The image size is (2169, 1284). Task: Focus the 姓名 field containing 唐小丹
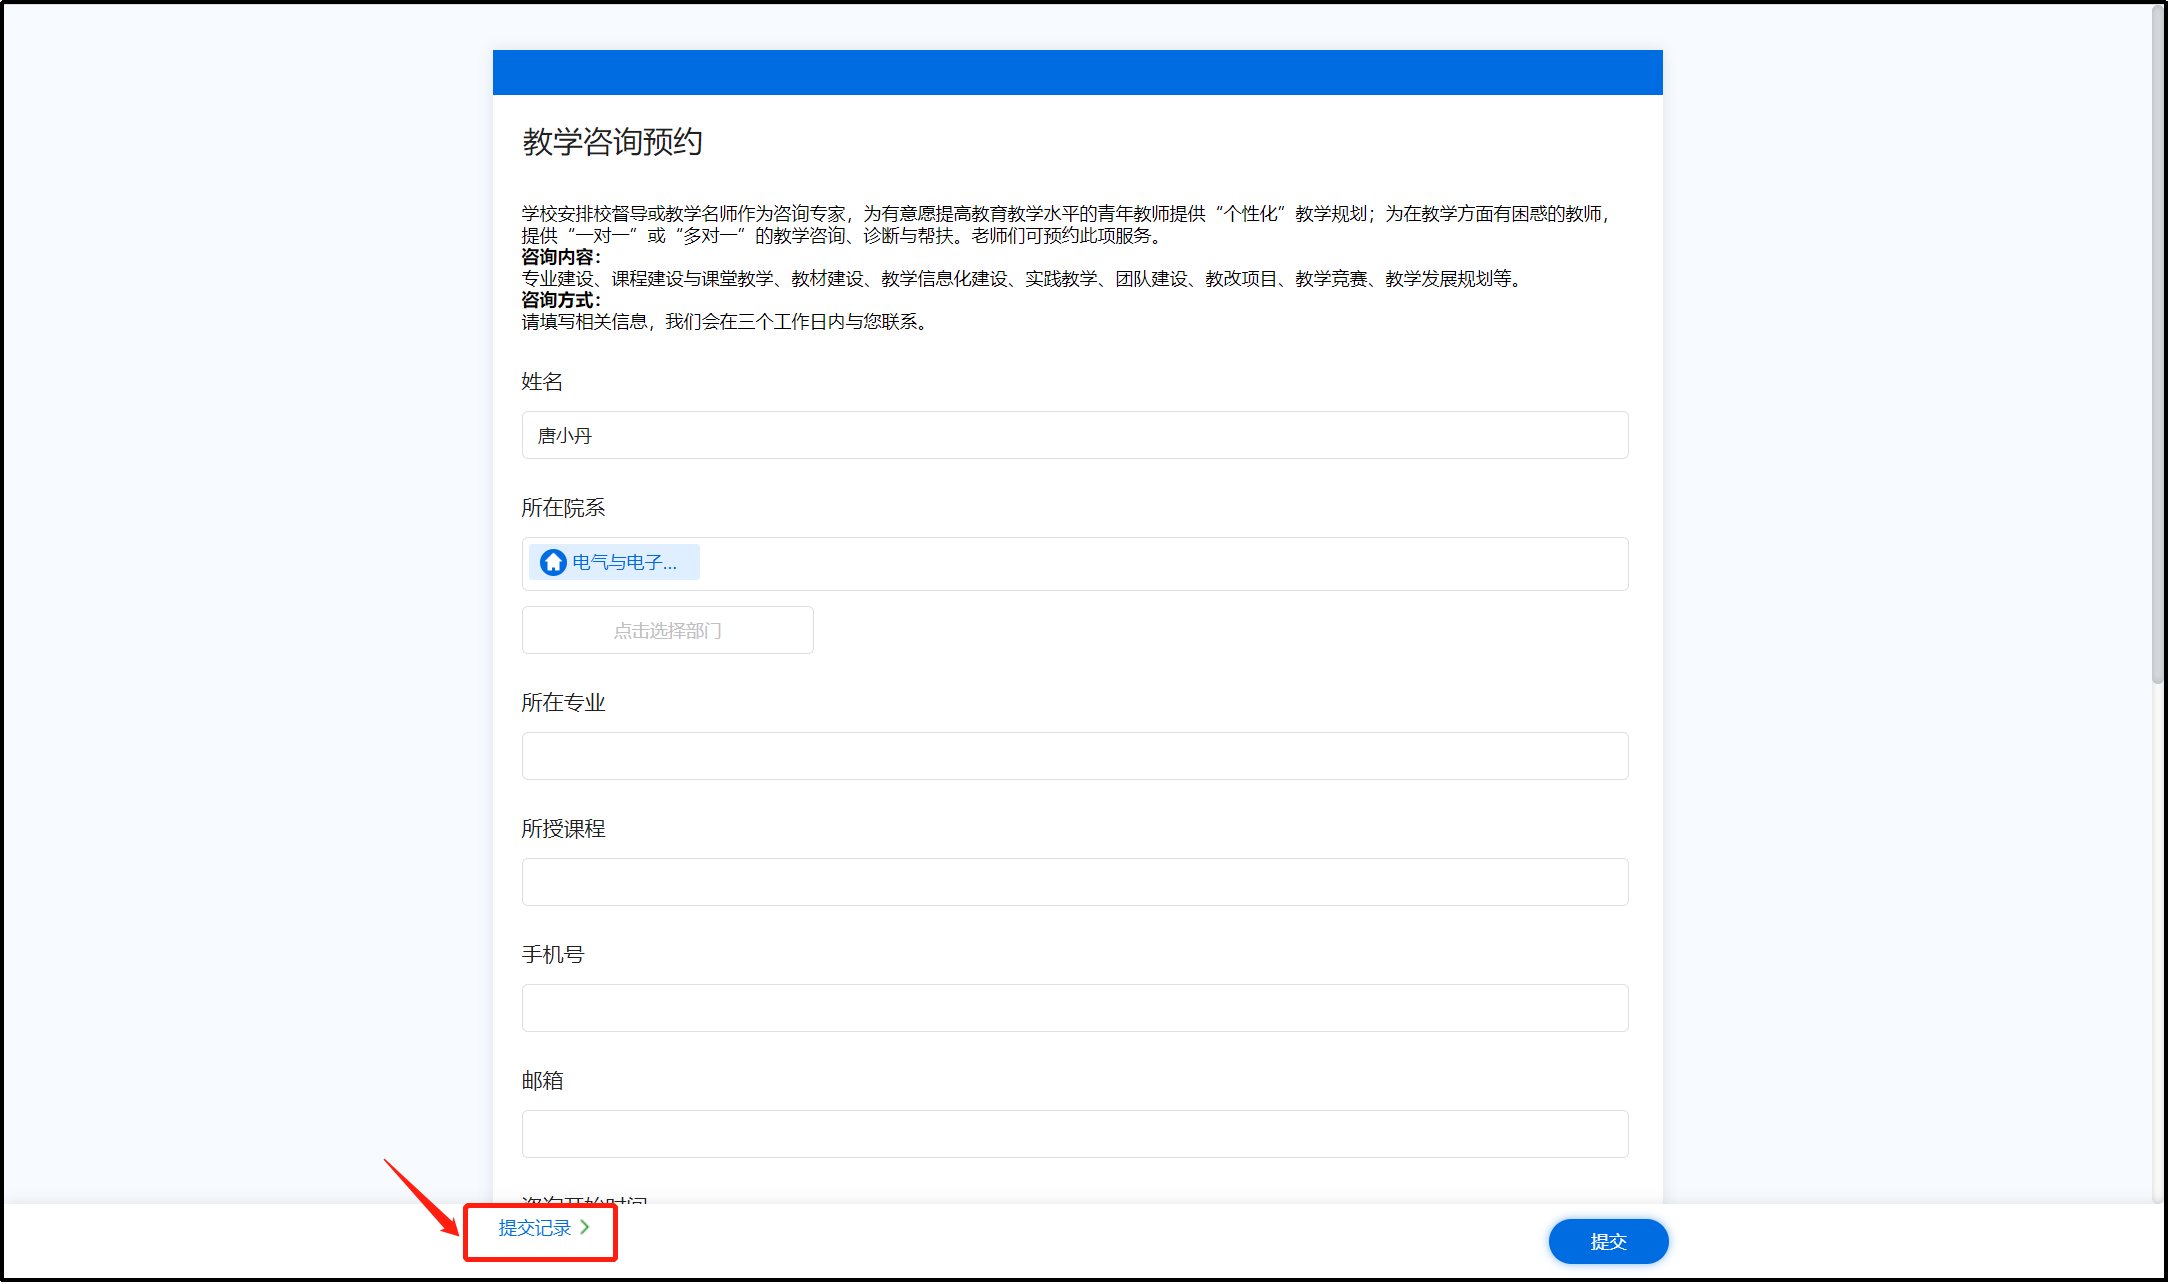pyautogui.click(x=1074, y=436)
